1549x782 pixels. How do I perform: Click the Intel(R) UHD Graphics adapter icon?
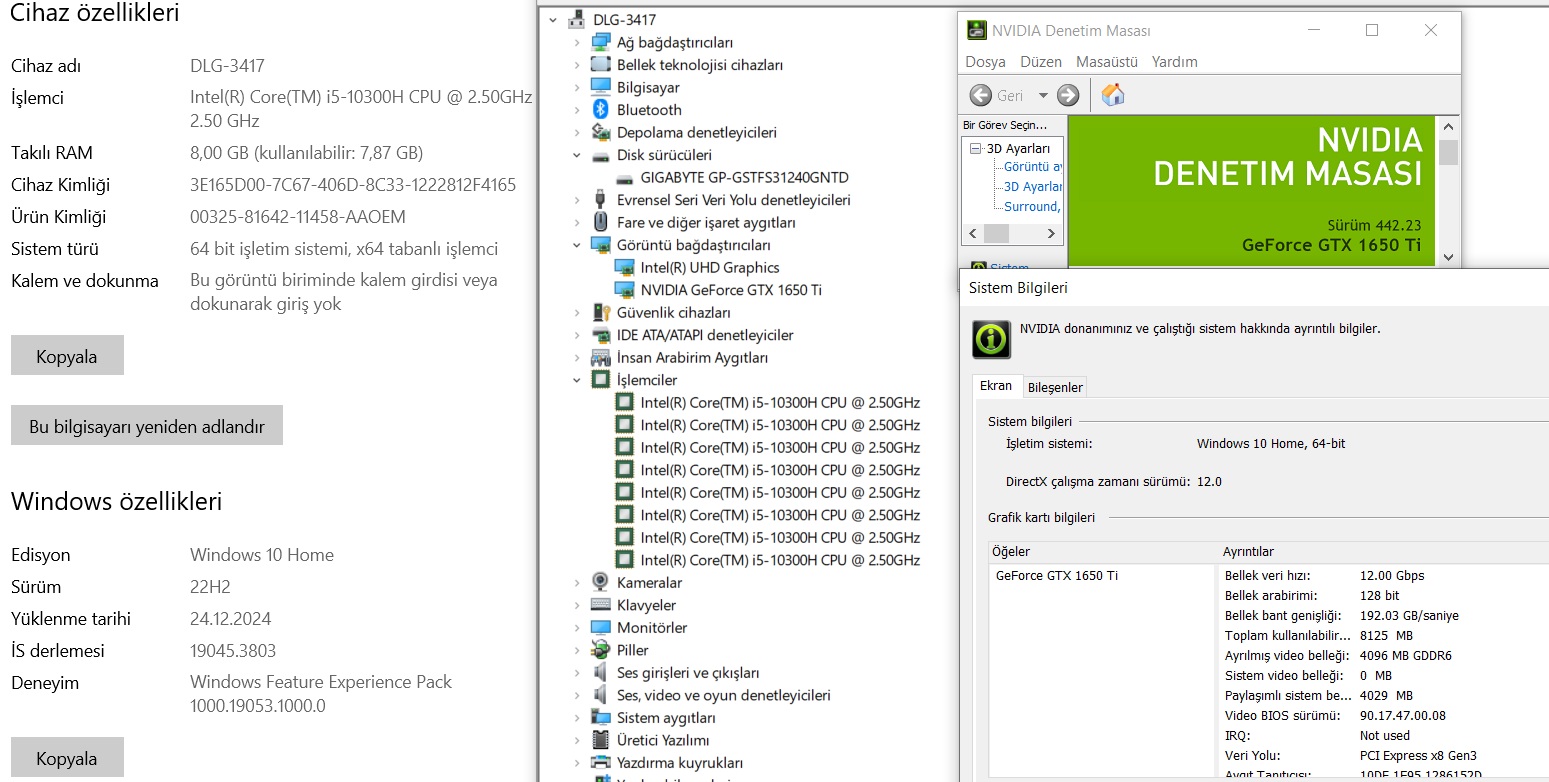coord(624,267)
